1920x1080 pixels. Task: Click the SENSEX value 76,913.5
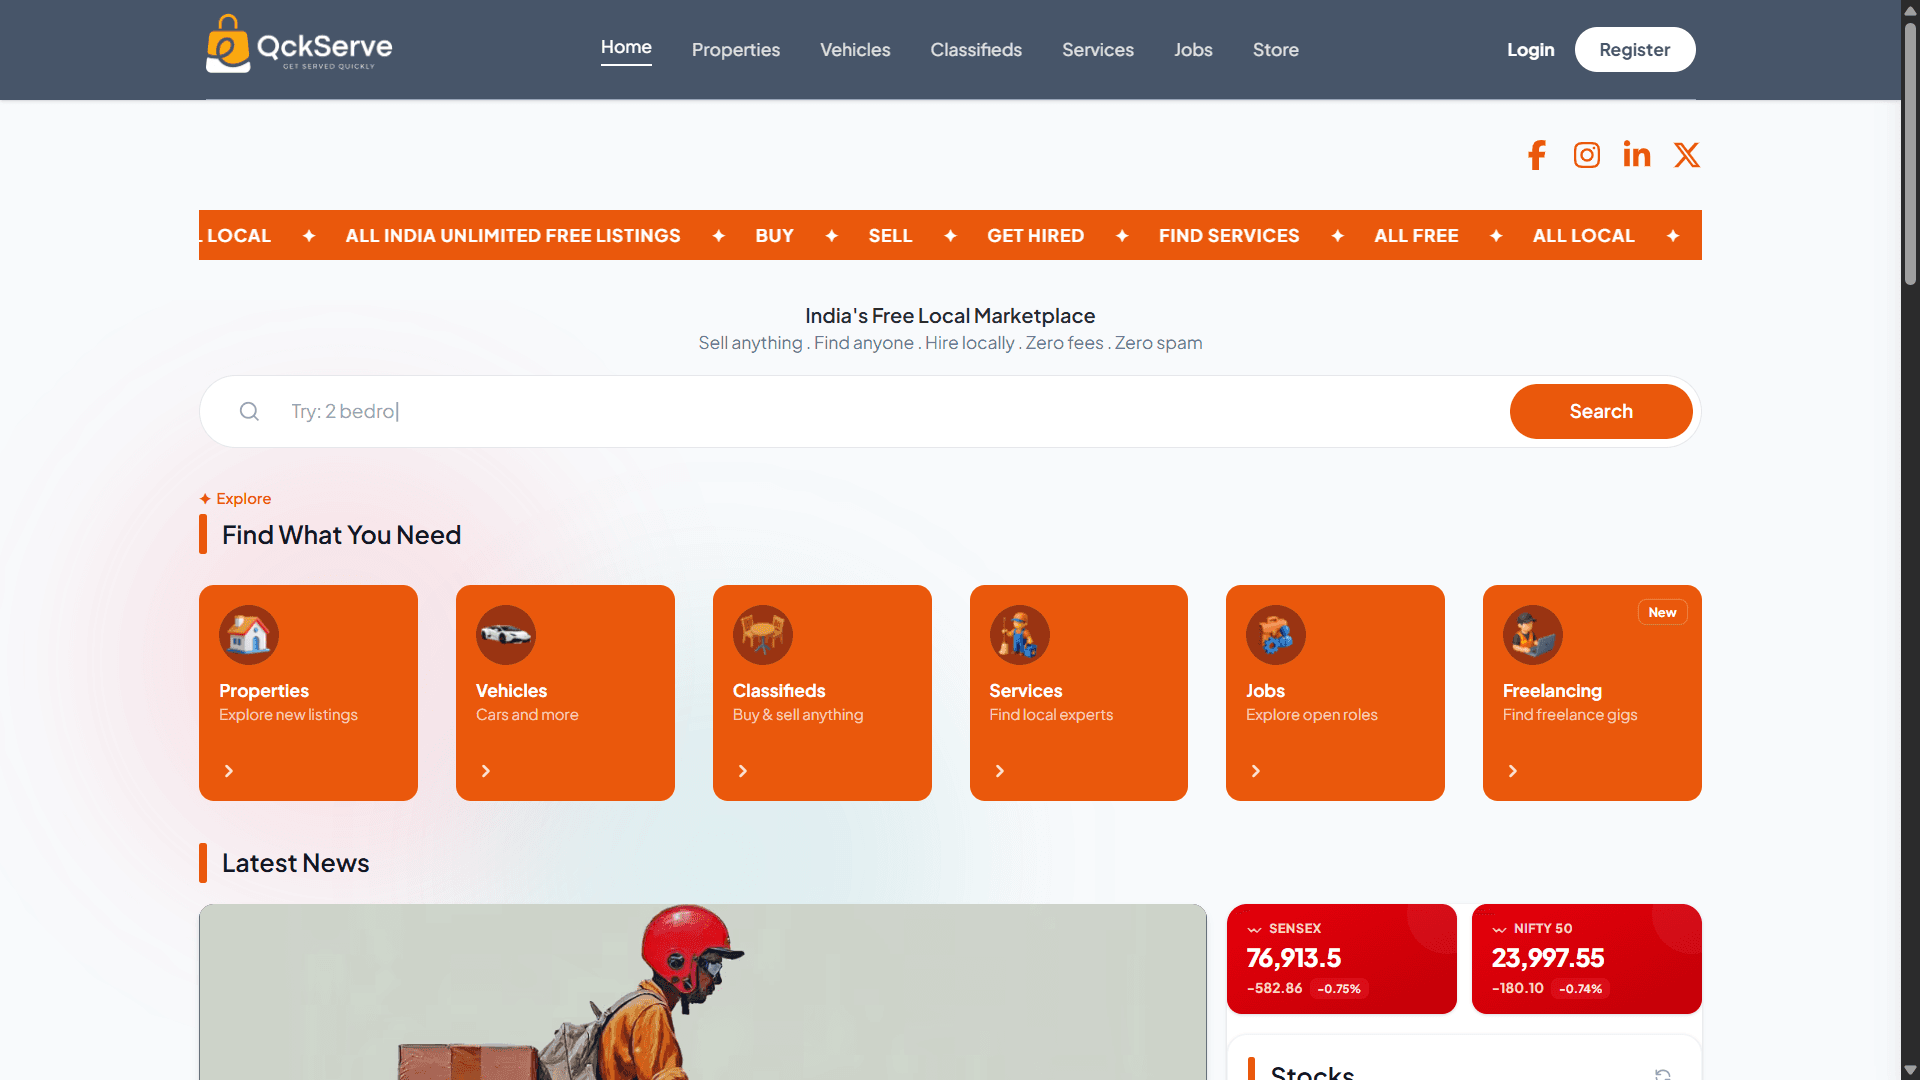click(x=1294, y=958)
